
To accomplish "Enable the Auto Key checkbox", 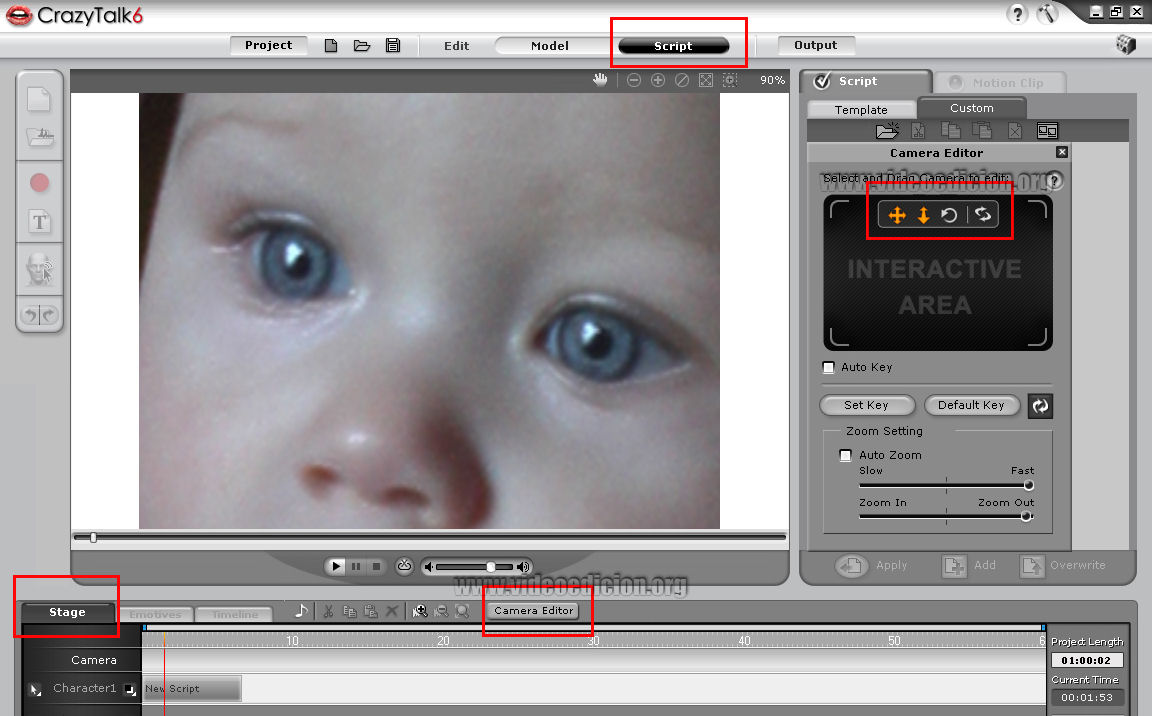I will [x=828, y=367].
